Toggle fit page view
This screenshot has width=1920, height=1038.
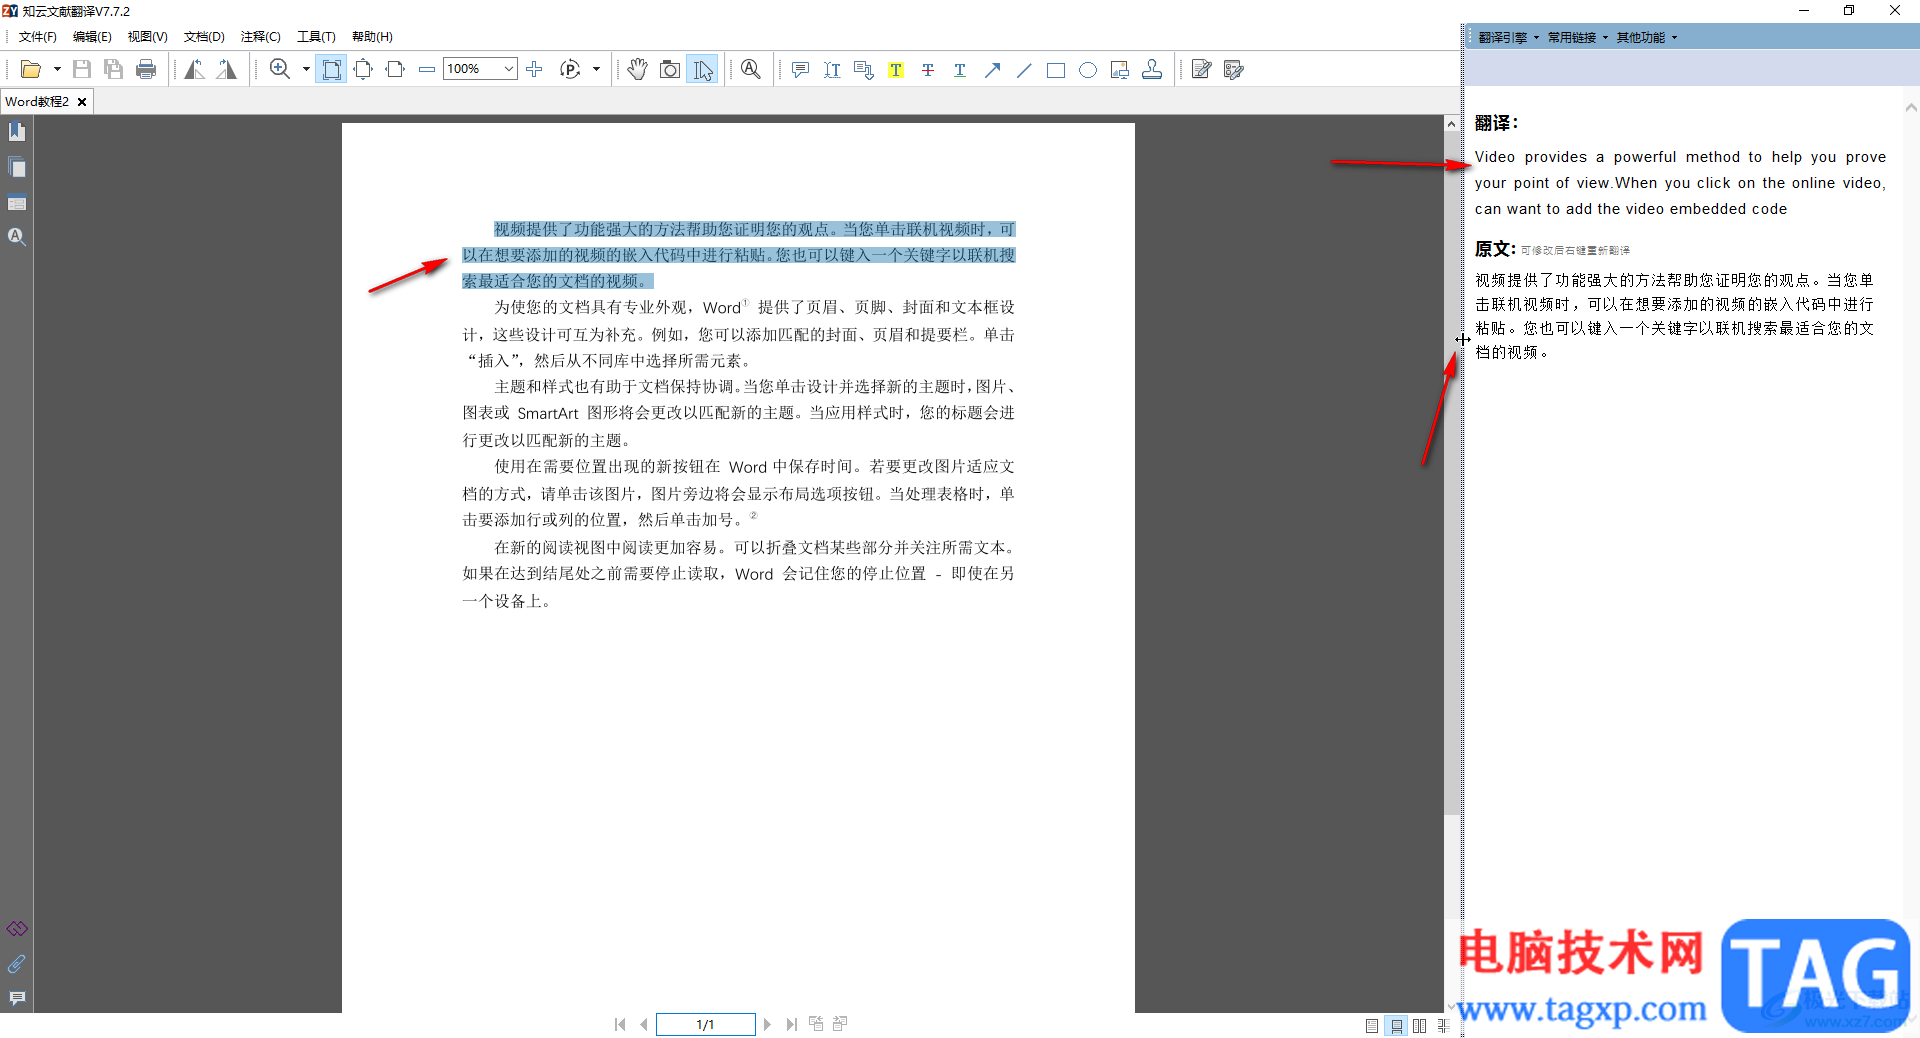363,69
